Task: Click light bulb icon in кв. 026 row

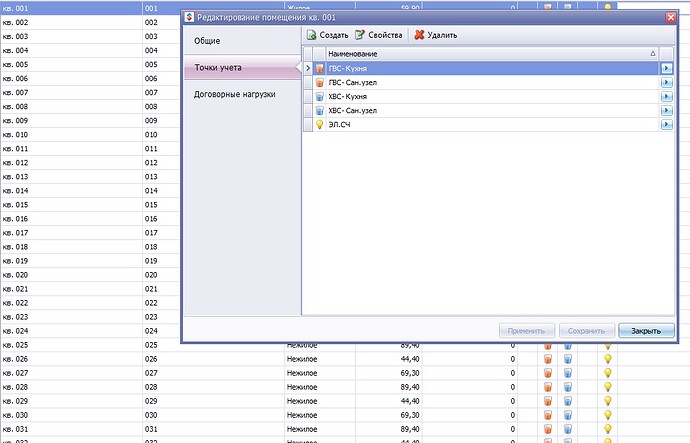Action: coord(608,359)
